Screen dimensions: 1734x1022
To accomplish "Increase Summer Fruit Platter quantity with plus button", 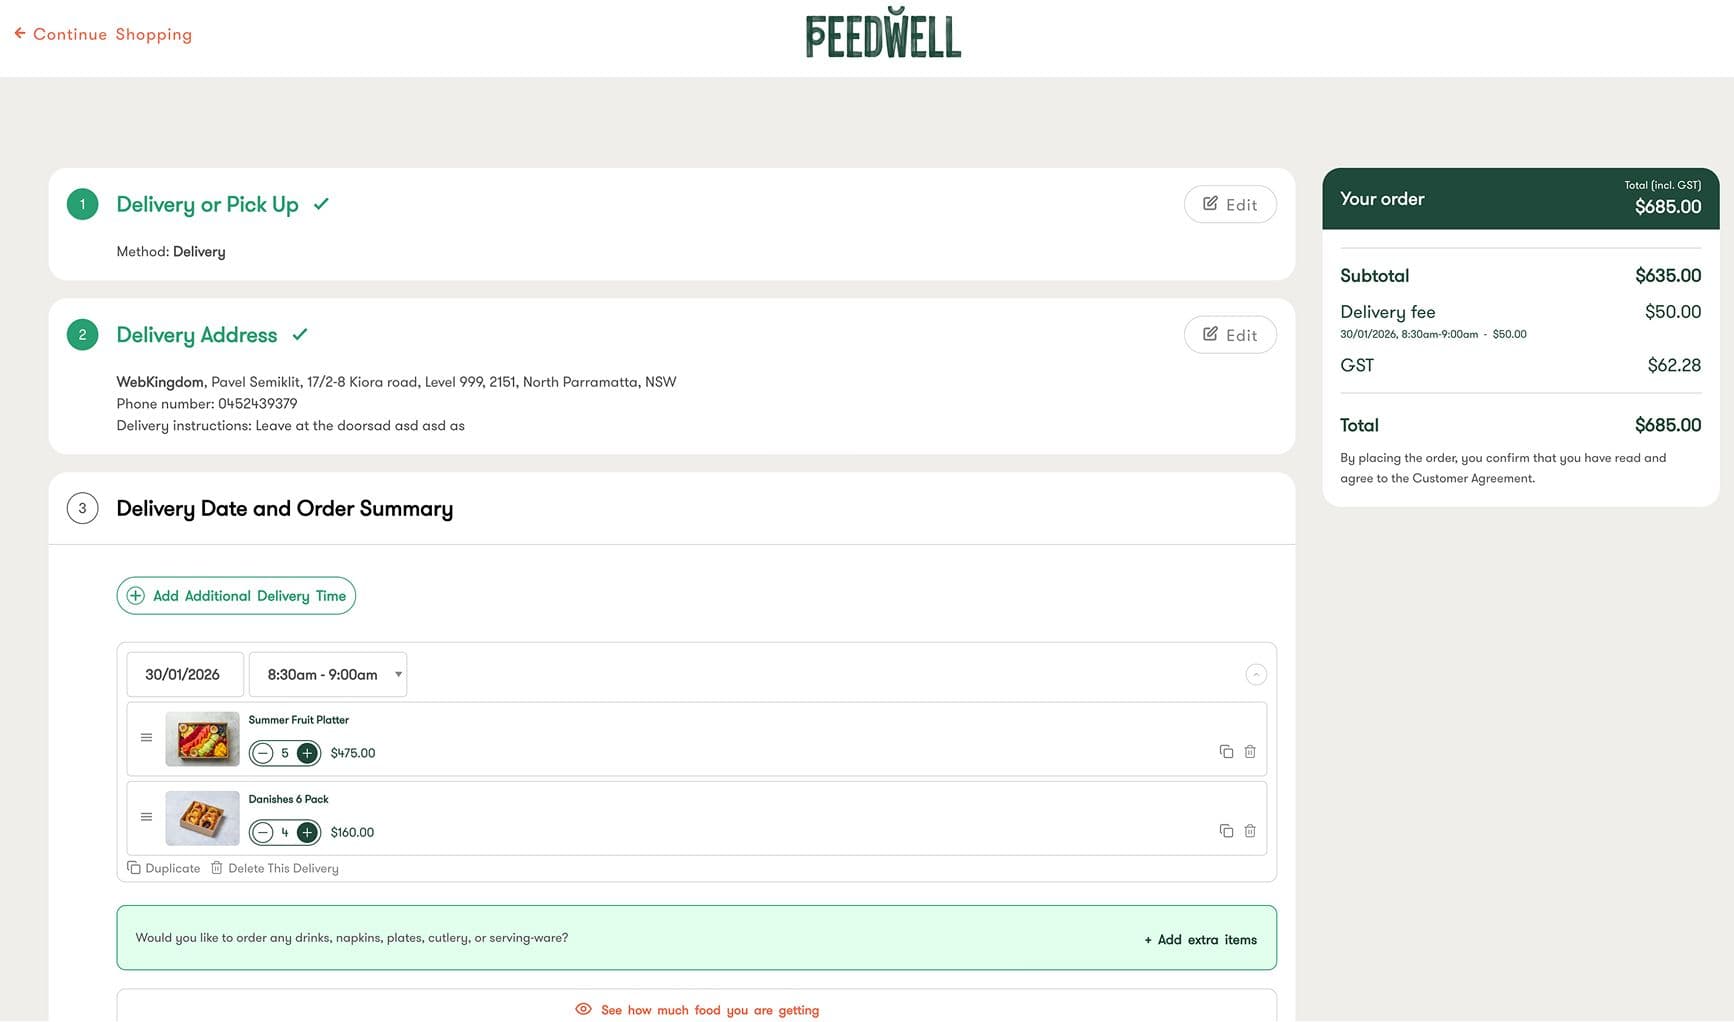I will pos(307,753).
